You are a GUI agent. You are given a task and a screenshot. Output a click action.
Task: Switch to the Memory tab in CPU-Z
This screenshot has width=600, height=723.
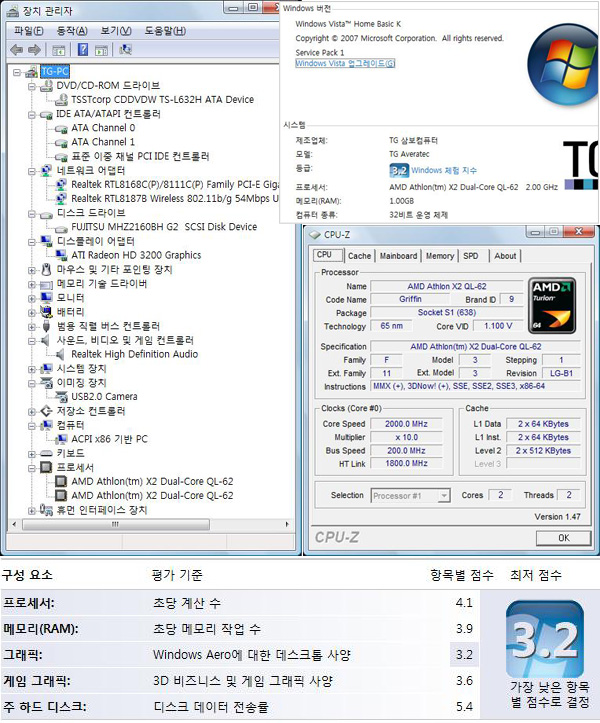tap(440, 256)
